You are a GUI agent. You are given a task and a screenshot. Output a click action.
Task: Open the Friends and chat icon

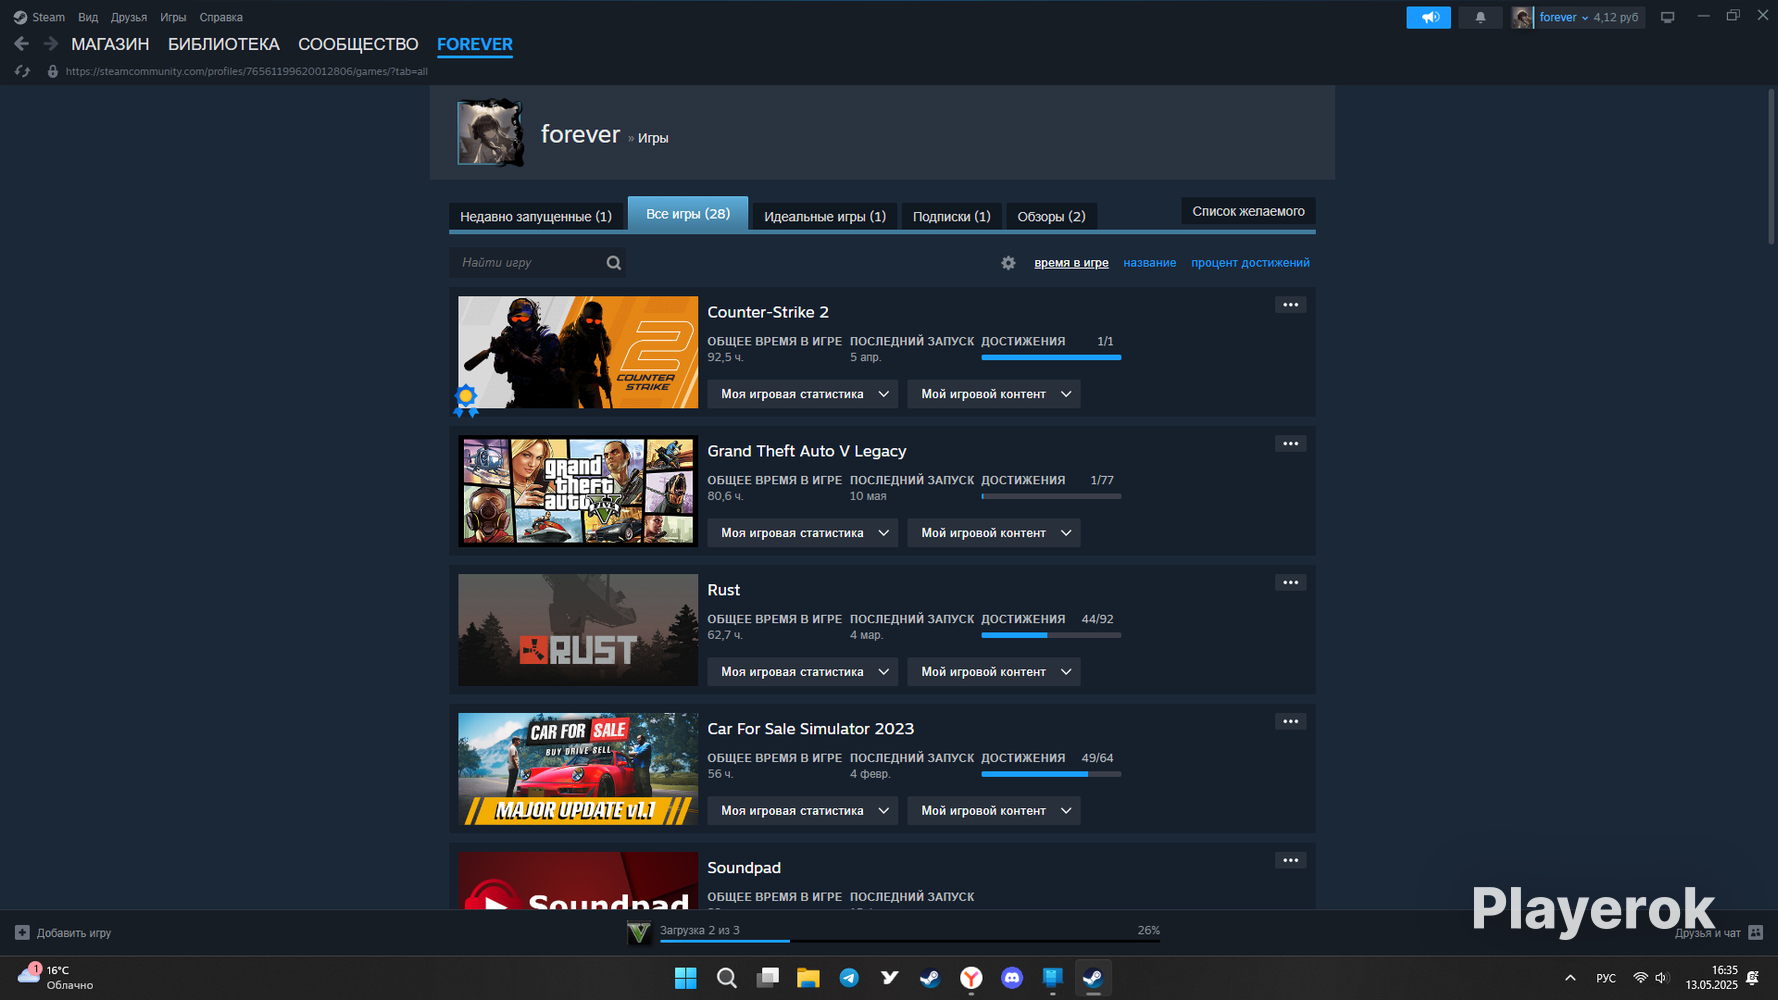[1756, 933]
